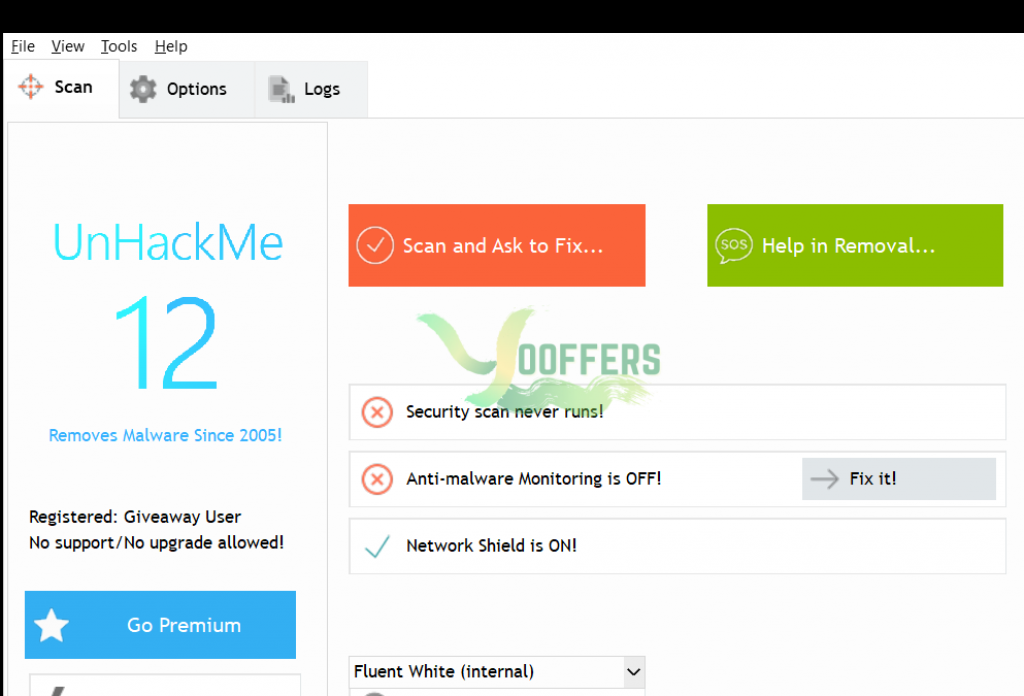Click the UnHackMe logo title
Viewport: 1024px width, 696px height.
point(168,243)
